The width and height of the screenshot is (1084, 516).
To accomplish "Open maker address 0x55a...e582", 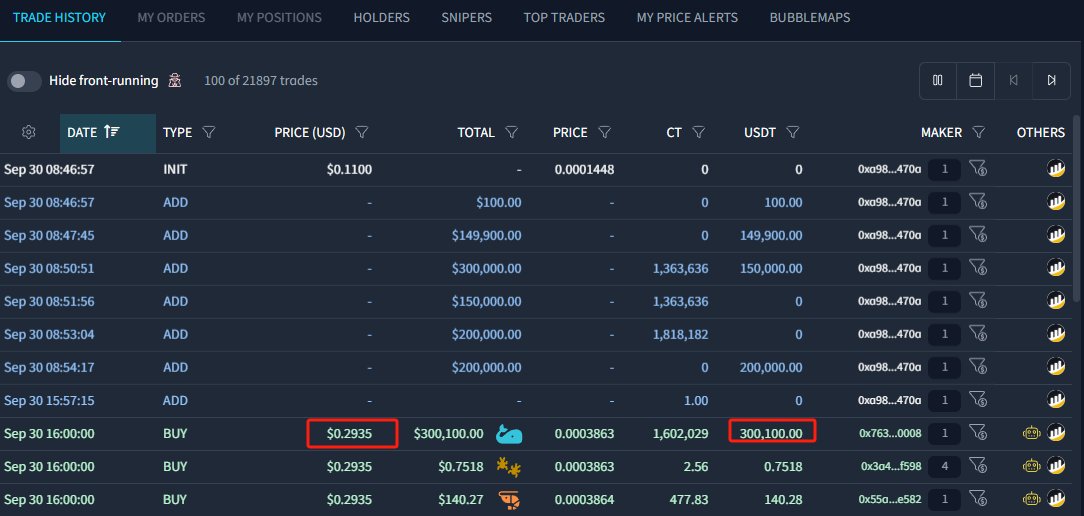I will 890,499.
